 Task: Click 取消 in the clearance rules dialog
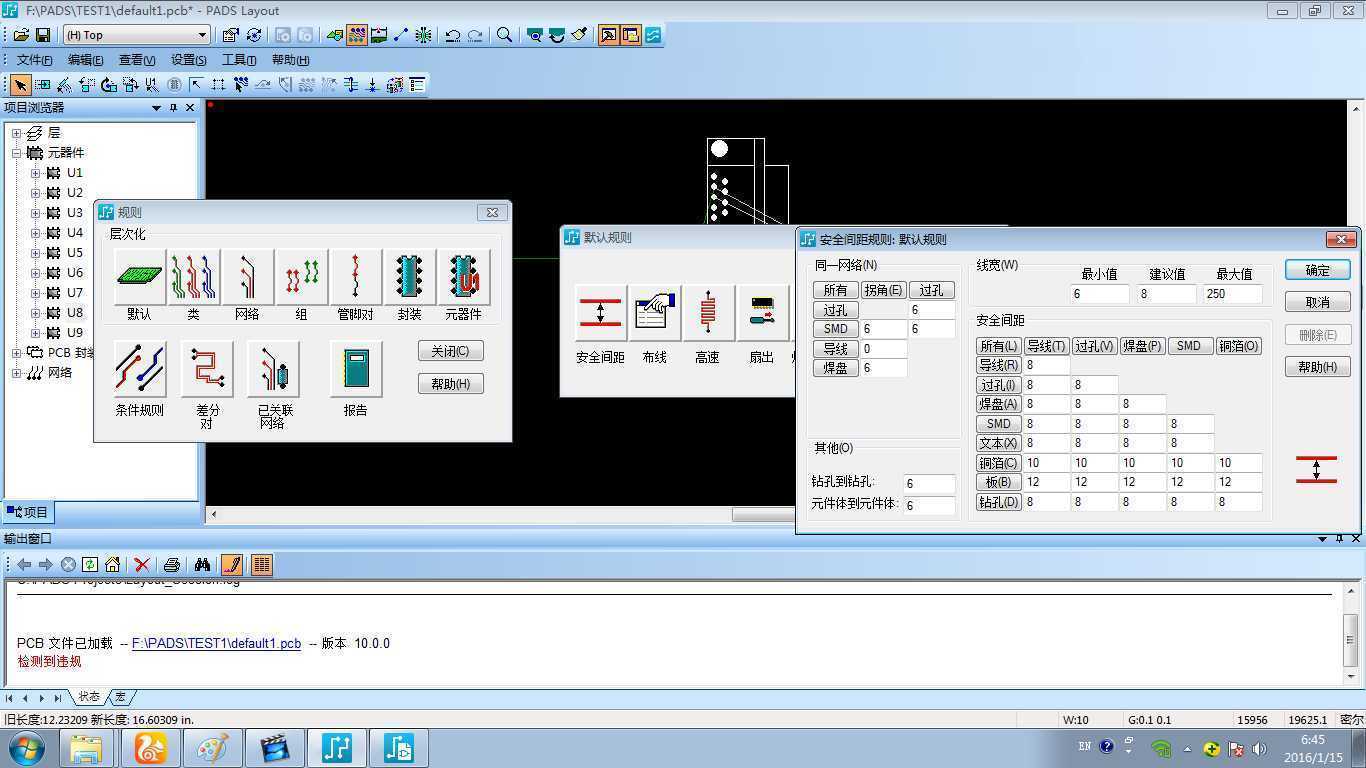pyautogui.click(x=1318, y=302)
